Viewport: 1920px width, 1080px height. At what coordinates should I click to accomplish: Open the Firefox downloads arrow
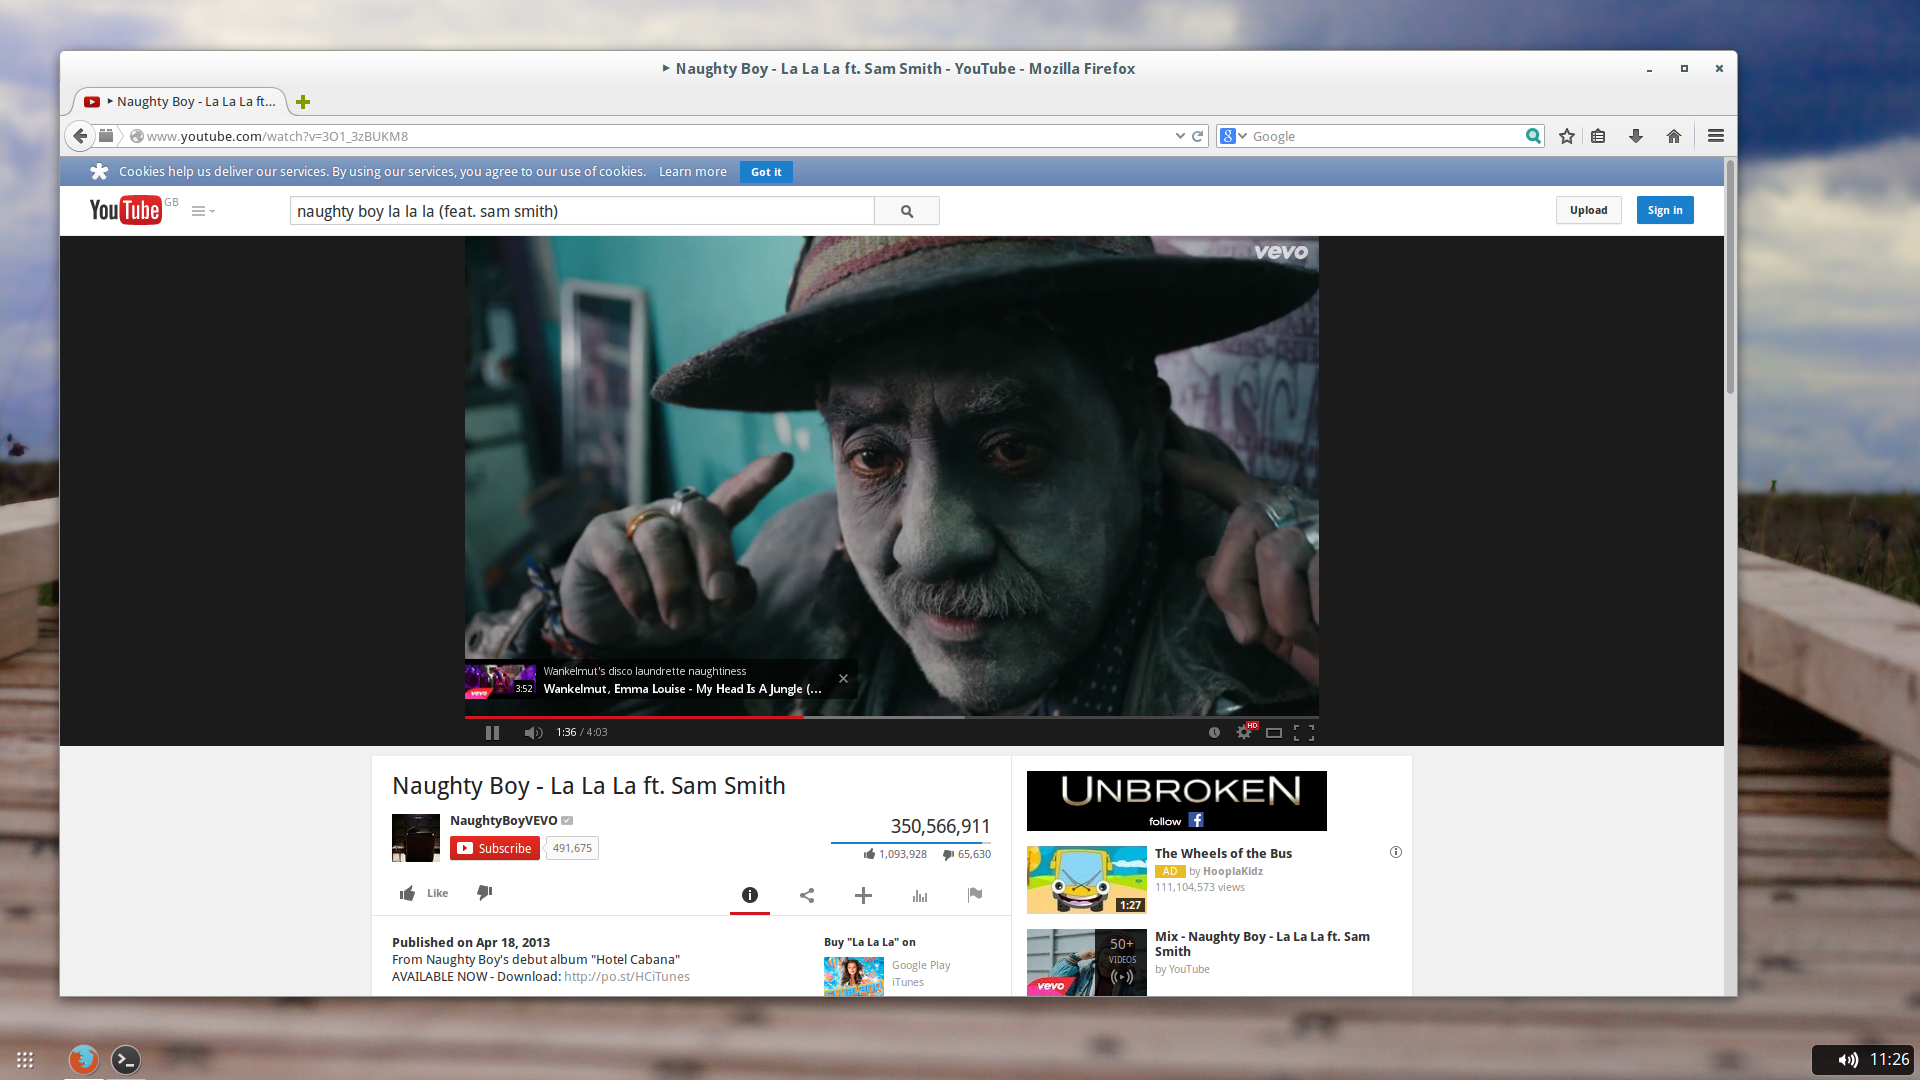pos(1636,136)
